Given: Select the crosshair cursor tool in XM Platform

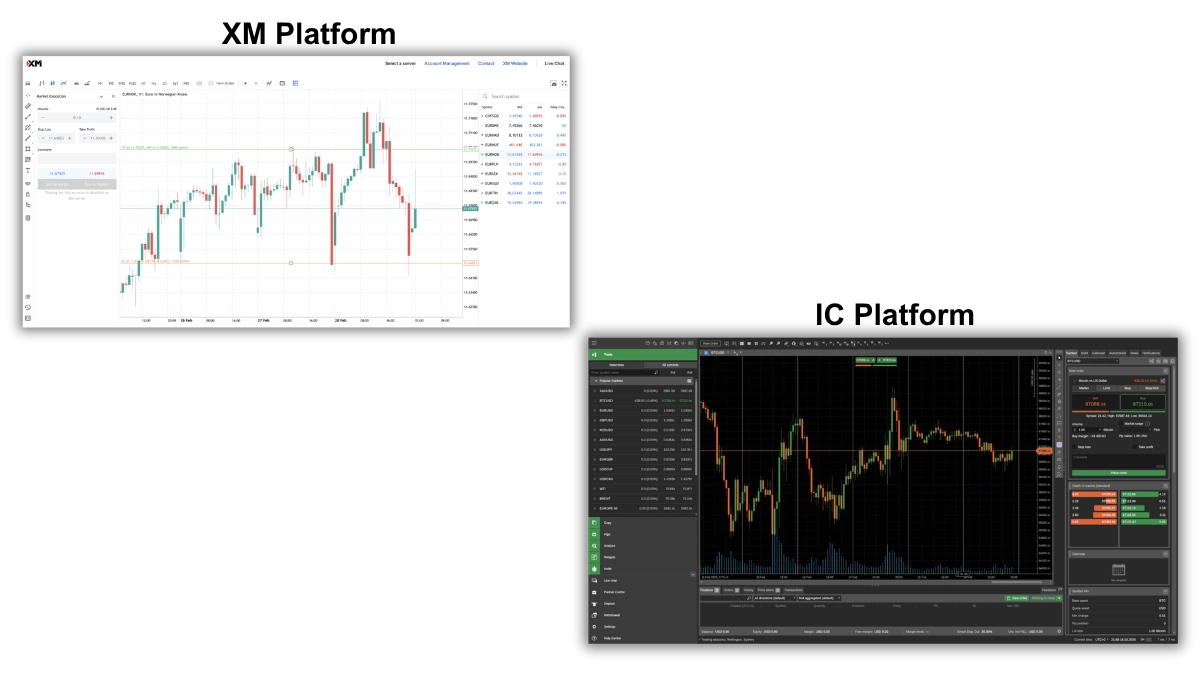Looking at the screenshot, I should (x=28, y=96).
